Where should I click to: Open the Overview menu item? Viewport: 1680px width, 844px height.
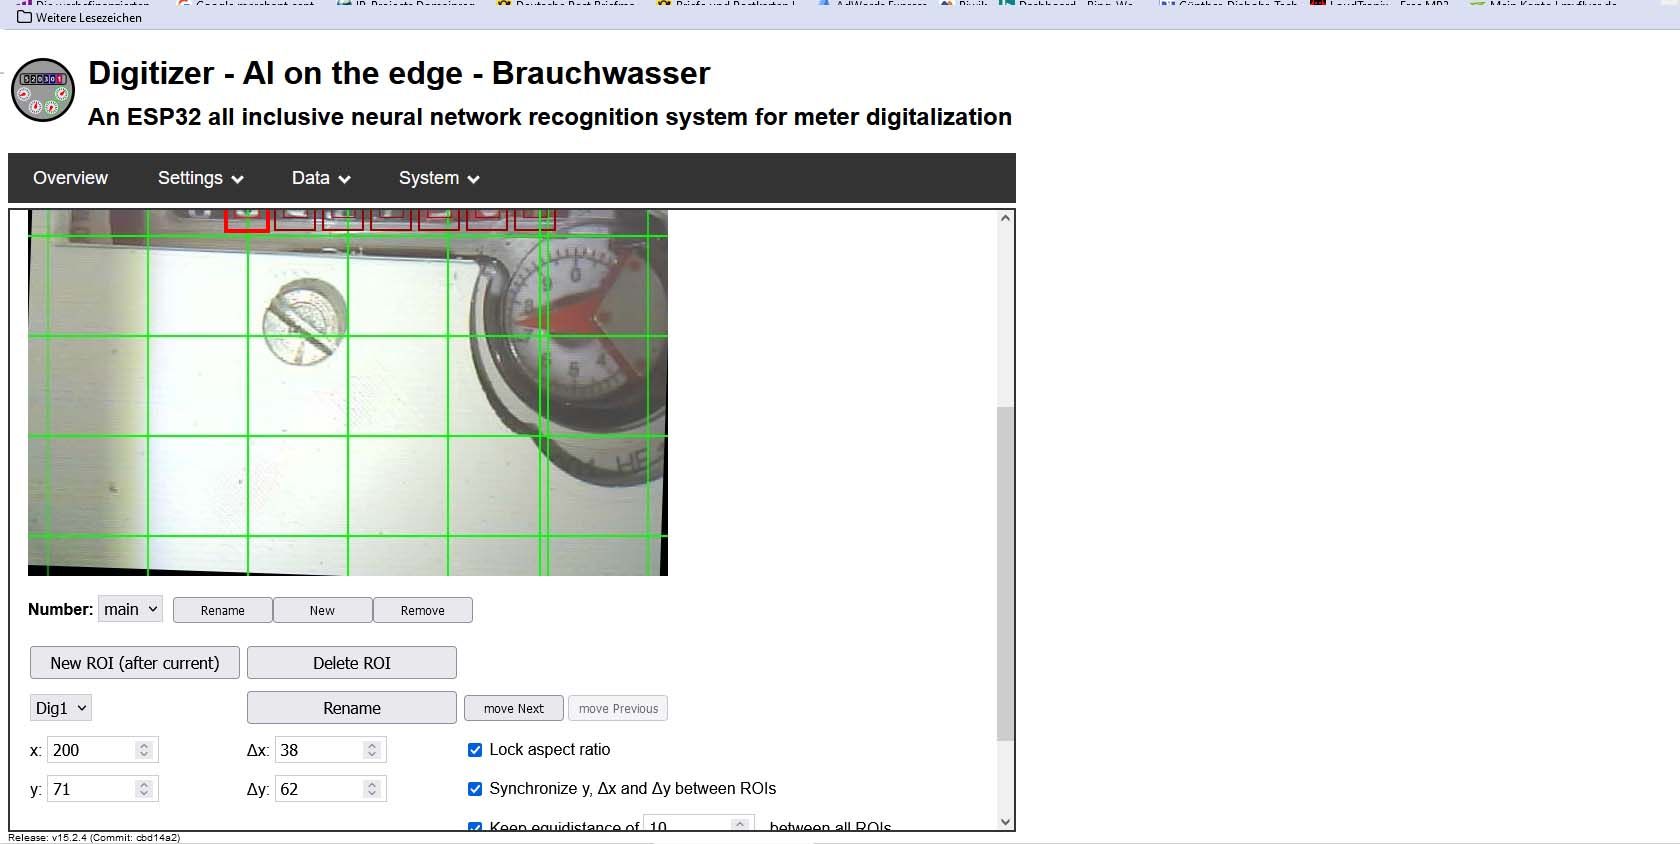point(70,178)
